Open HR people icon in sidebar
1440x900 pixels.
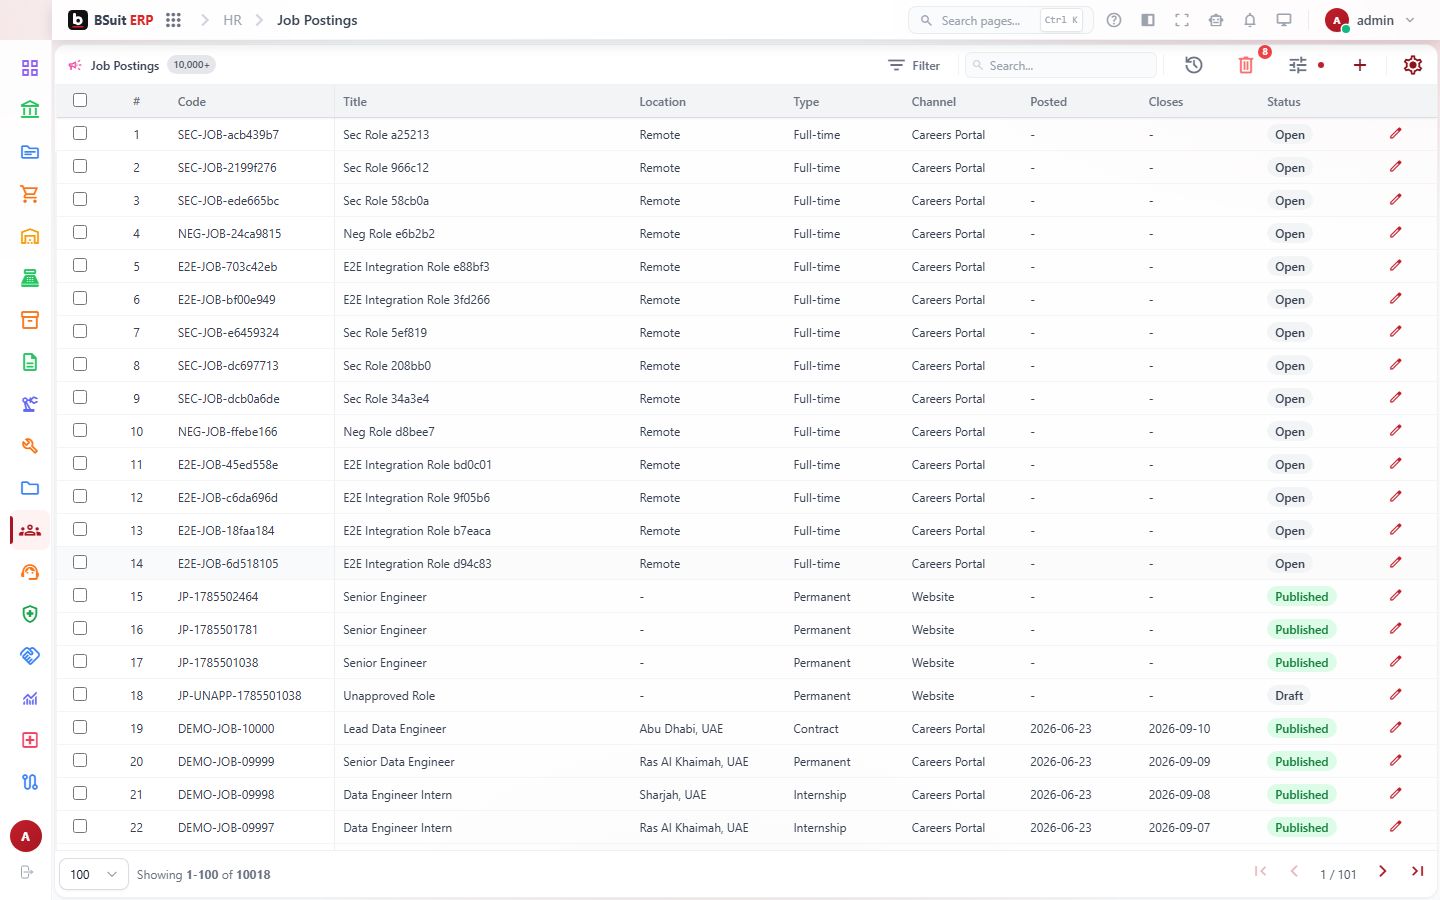[30, 530]
